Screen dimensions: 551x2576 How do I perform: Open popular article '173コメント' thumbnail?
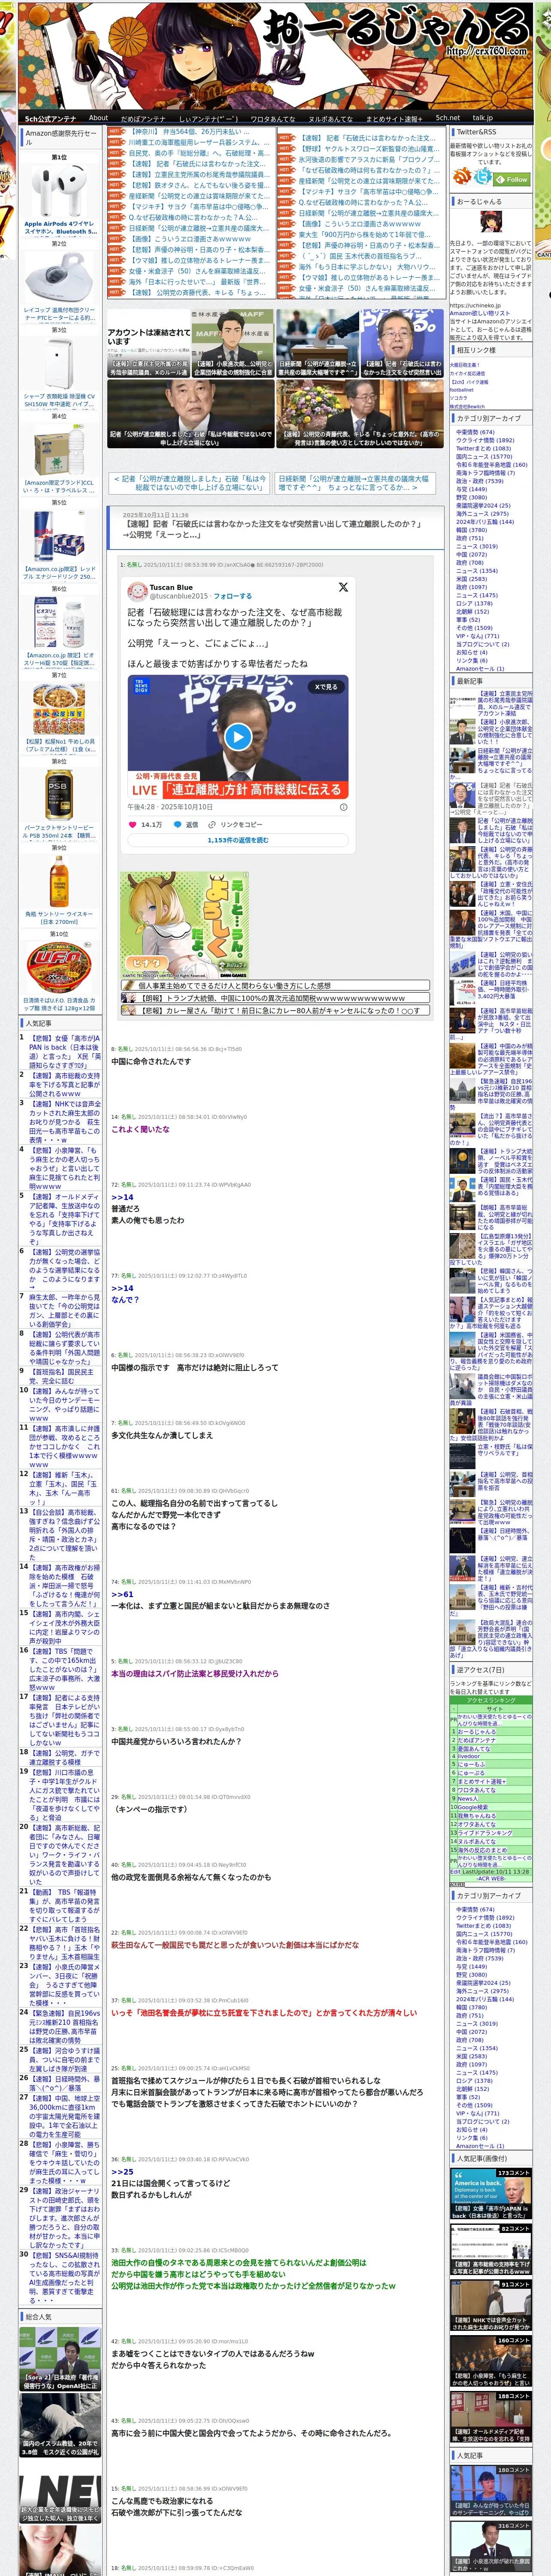click(x=490, y=2194)
